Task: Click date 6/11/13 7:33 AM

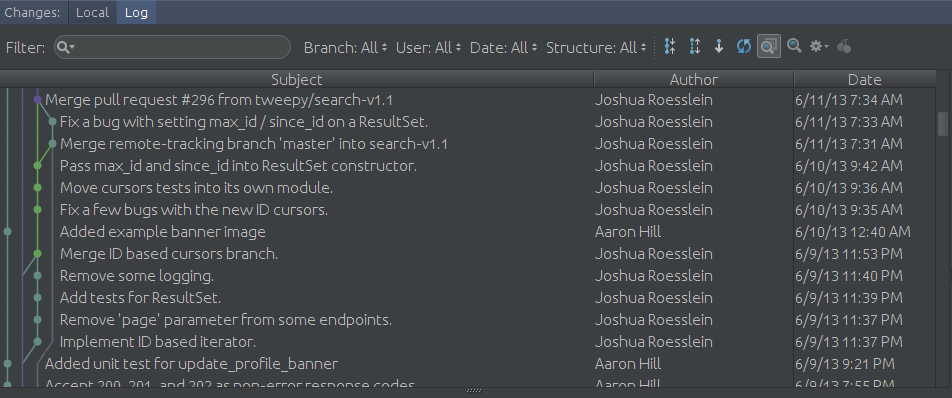Action: pos(849,122)
